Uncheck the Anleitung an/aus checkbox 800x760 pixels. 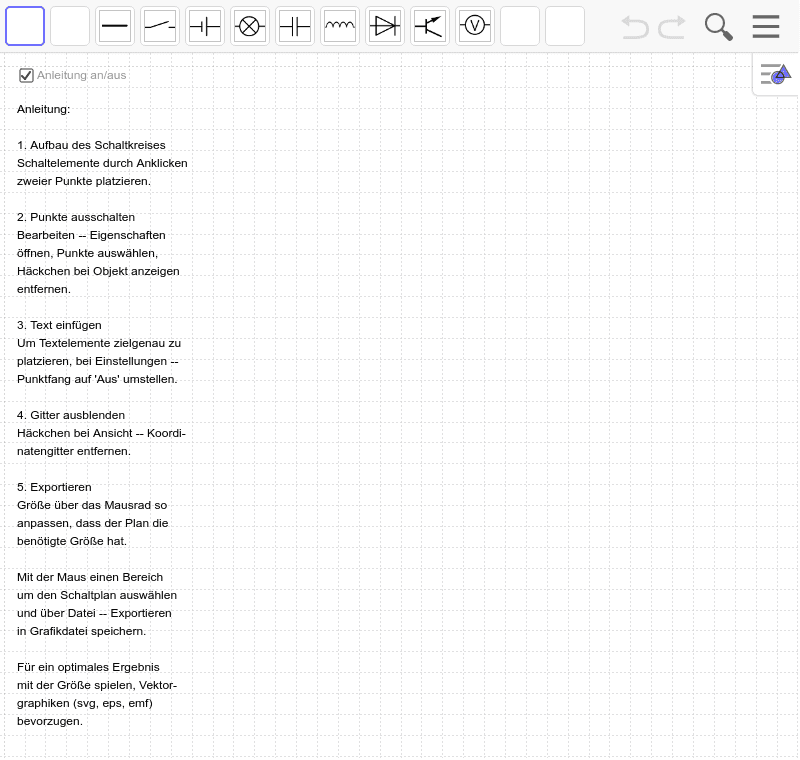pos(26,75)
